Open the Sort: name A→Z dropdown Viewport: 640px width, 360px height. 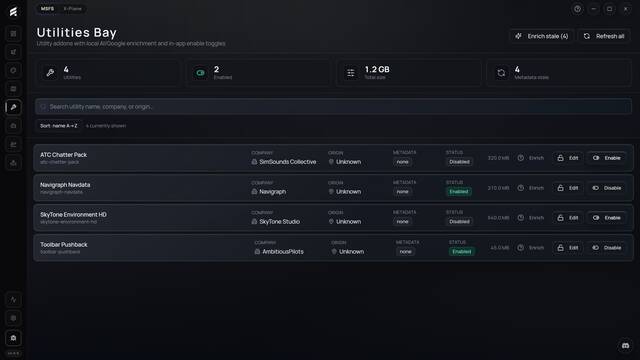tap(58, 126)
